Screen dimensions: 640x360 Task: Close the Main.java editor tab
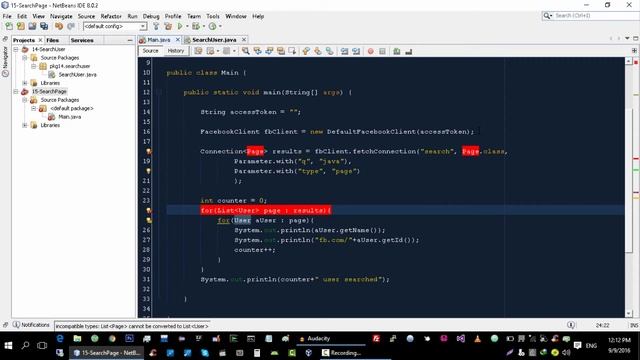tap(178, 40)
